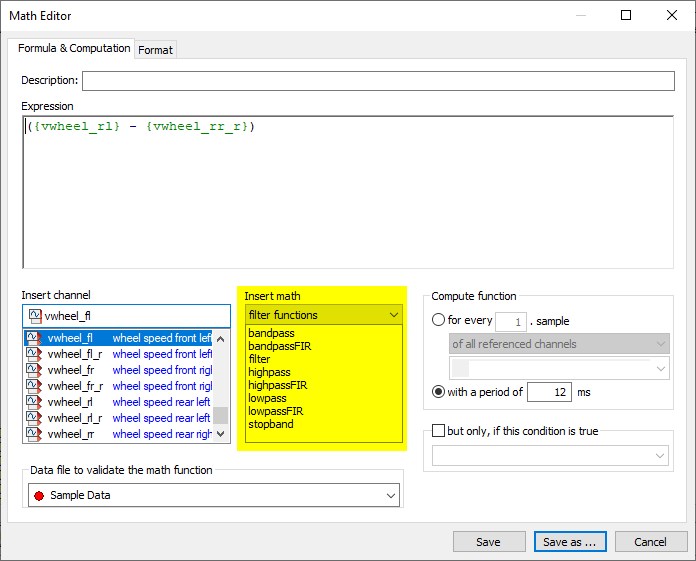Viewport: 696px width, 561px height.
Task: Click {vwheel_rl} in the expression
Action: (77, 126)
